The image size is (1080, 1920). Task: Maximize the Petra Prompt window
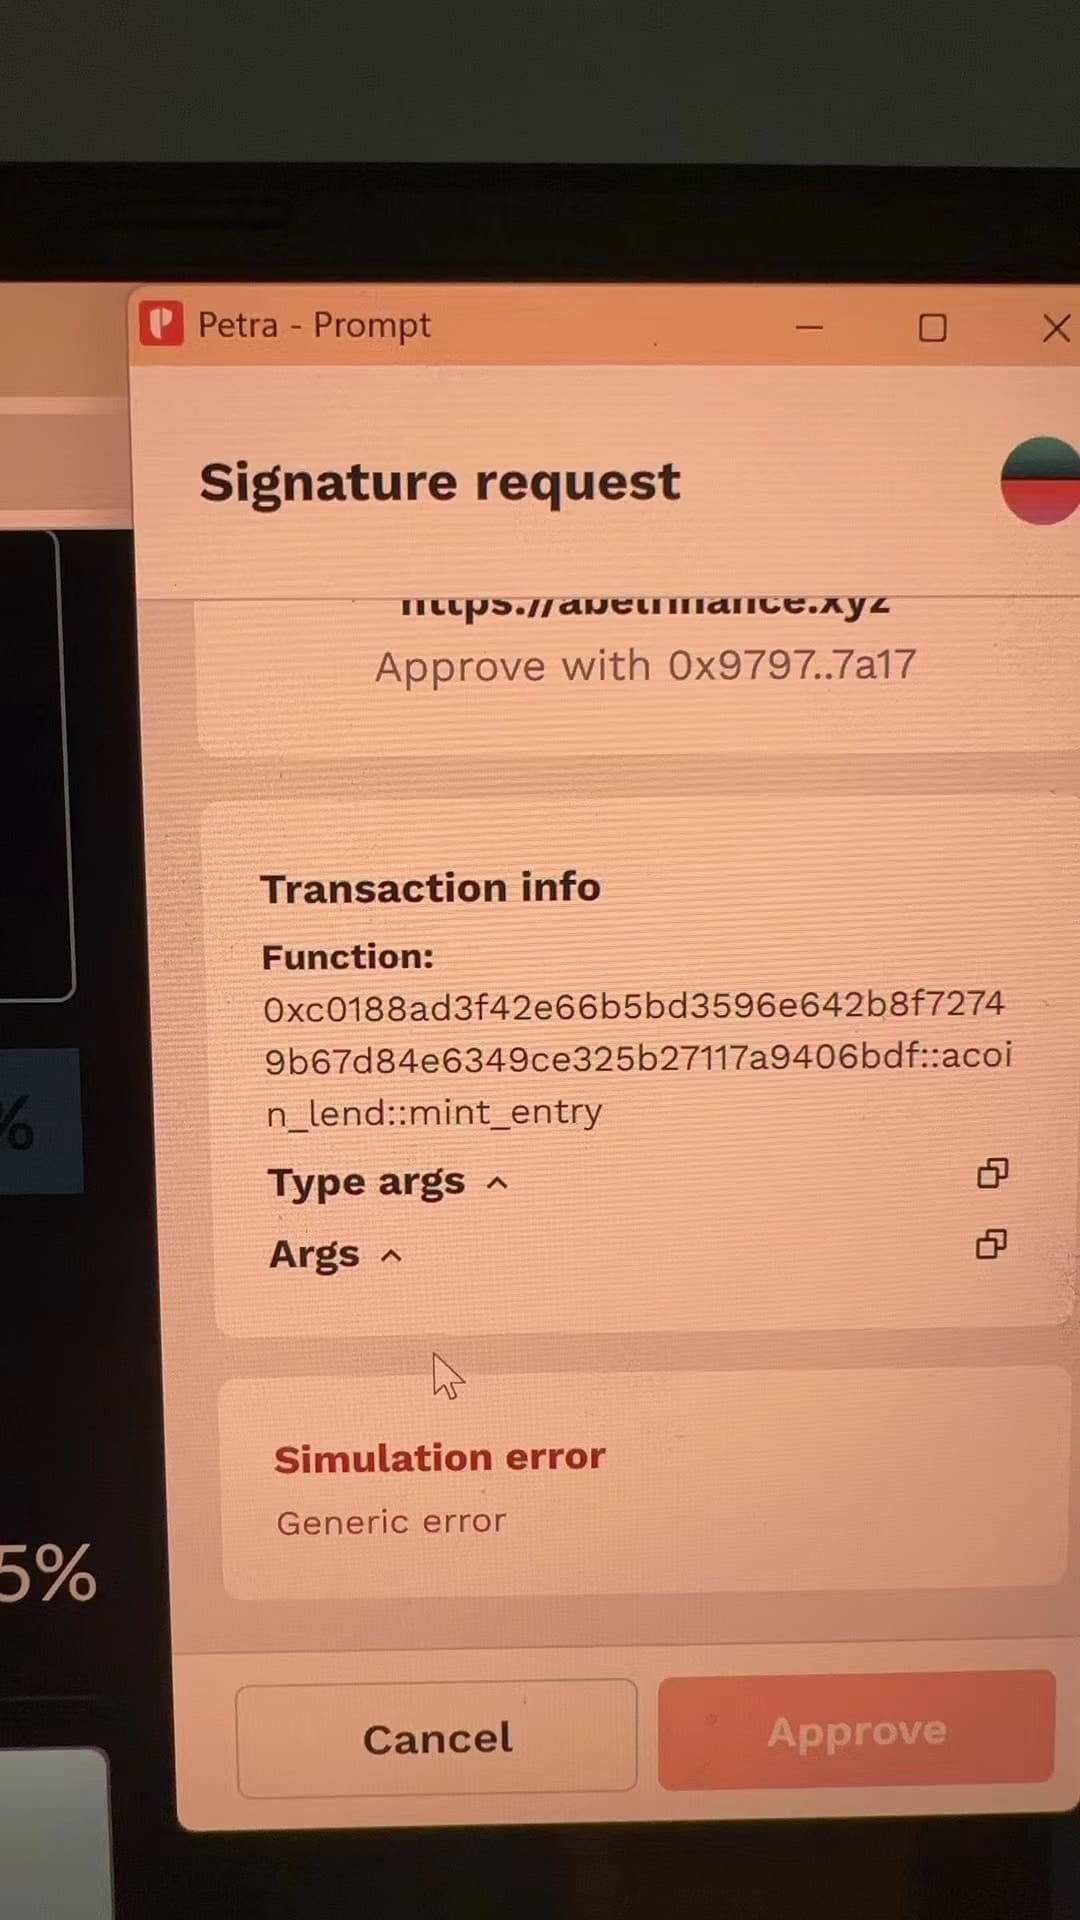(x=932, y=328)
